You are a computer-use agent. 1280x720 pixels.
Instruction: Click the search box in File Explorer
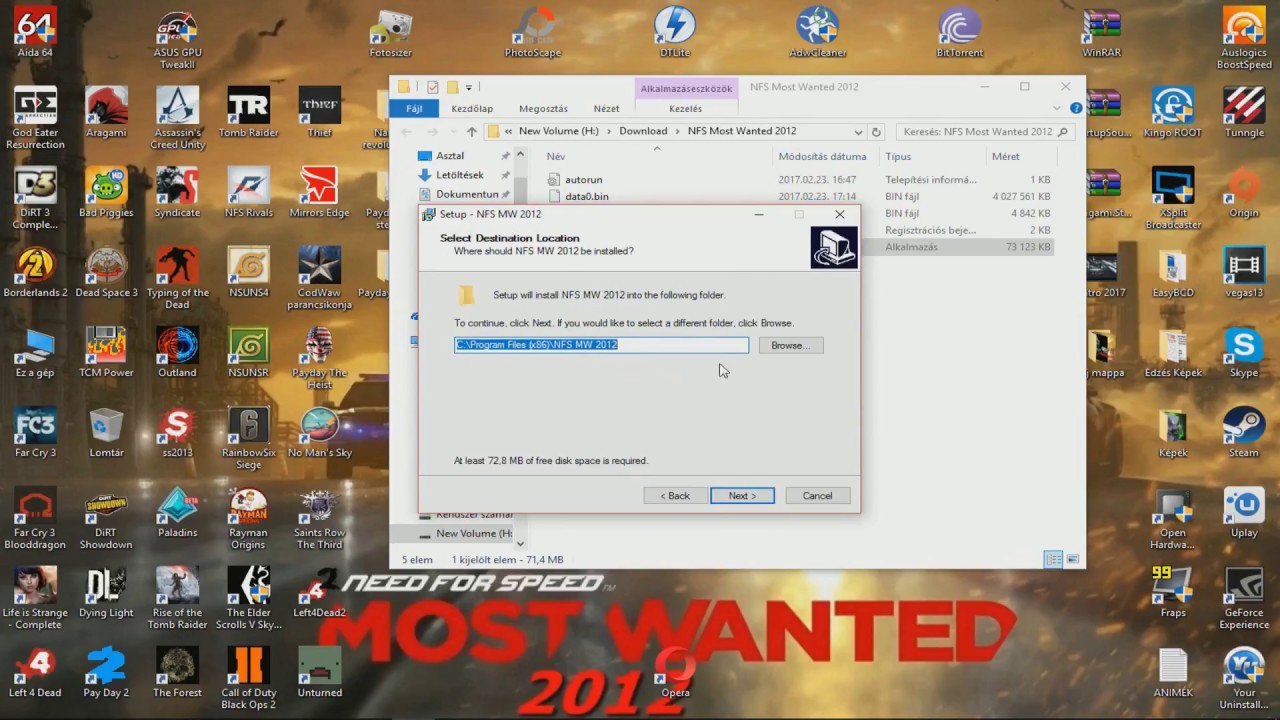[x=984, y=131]
